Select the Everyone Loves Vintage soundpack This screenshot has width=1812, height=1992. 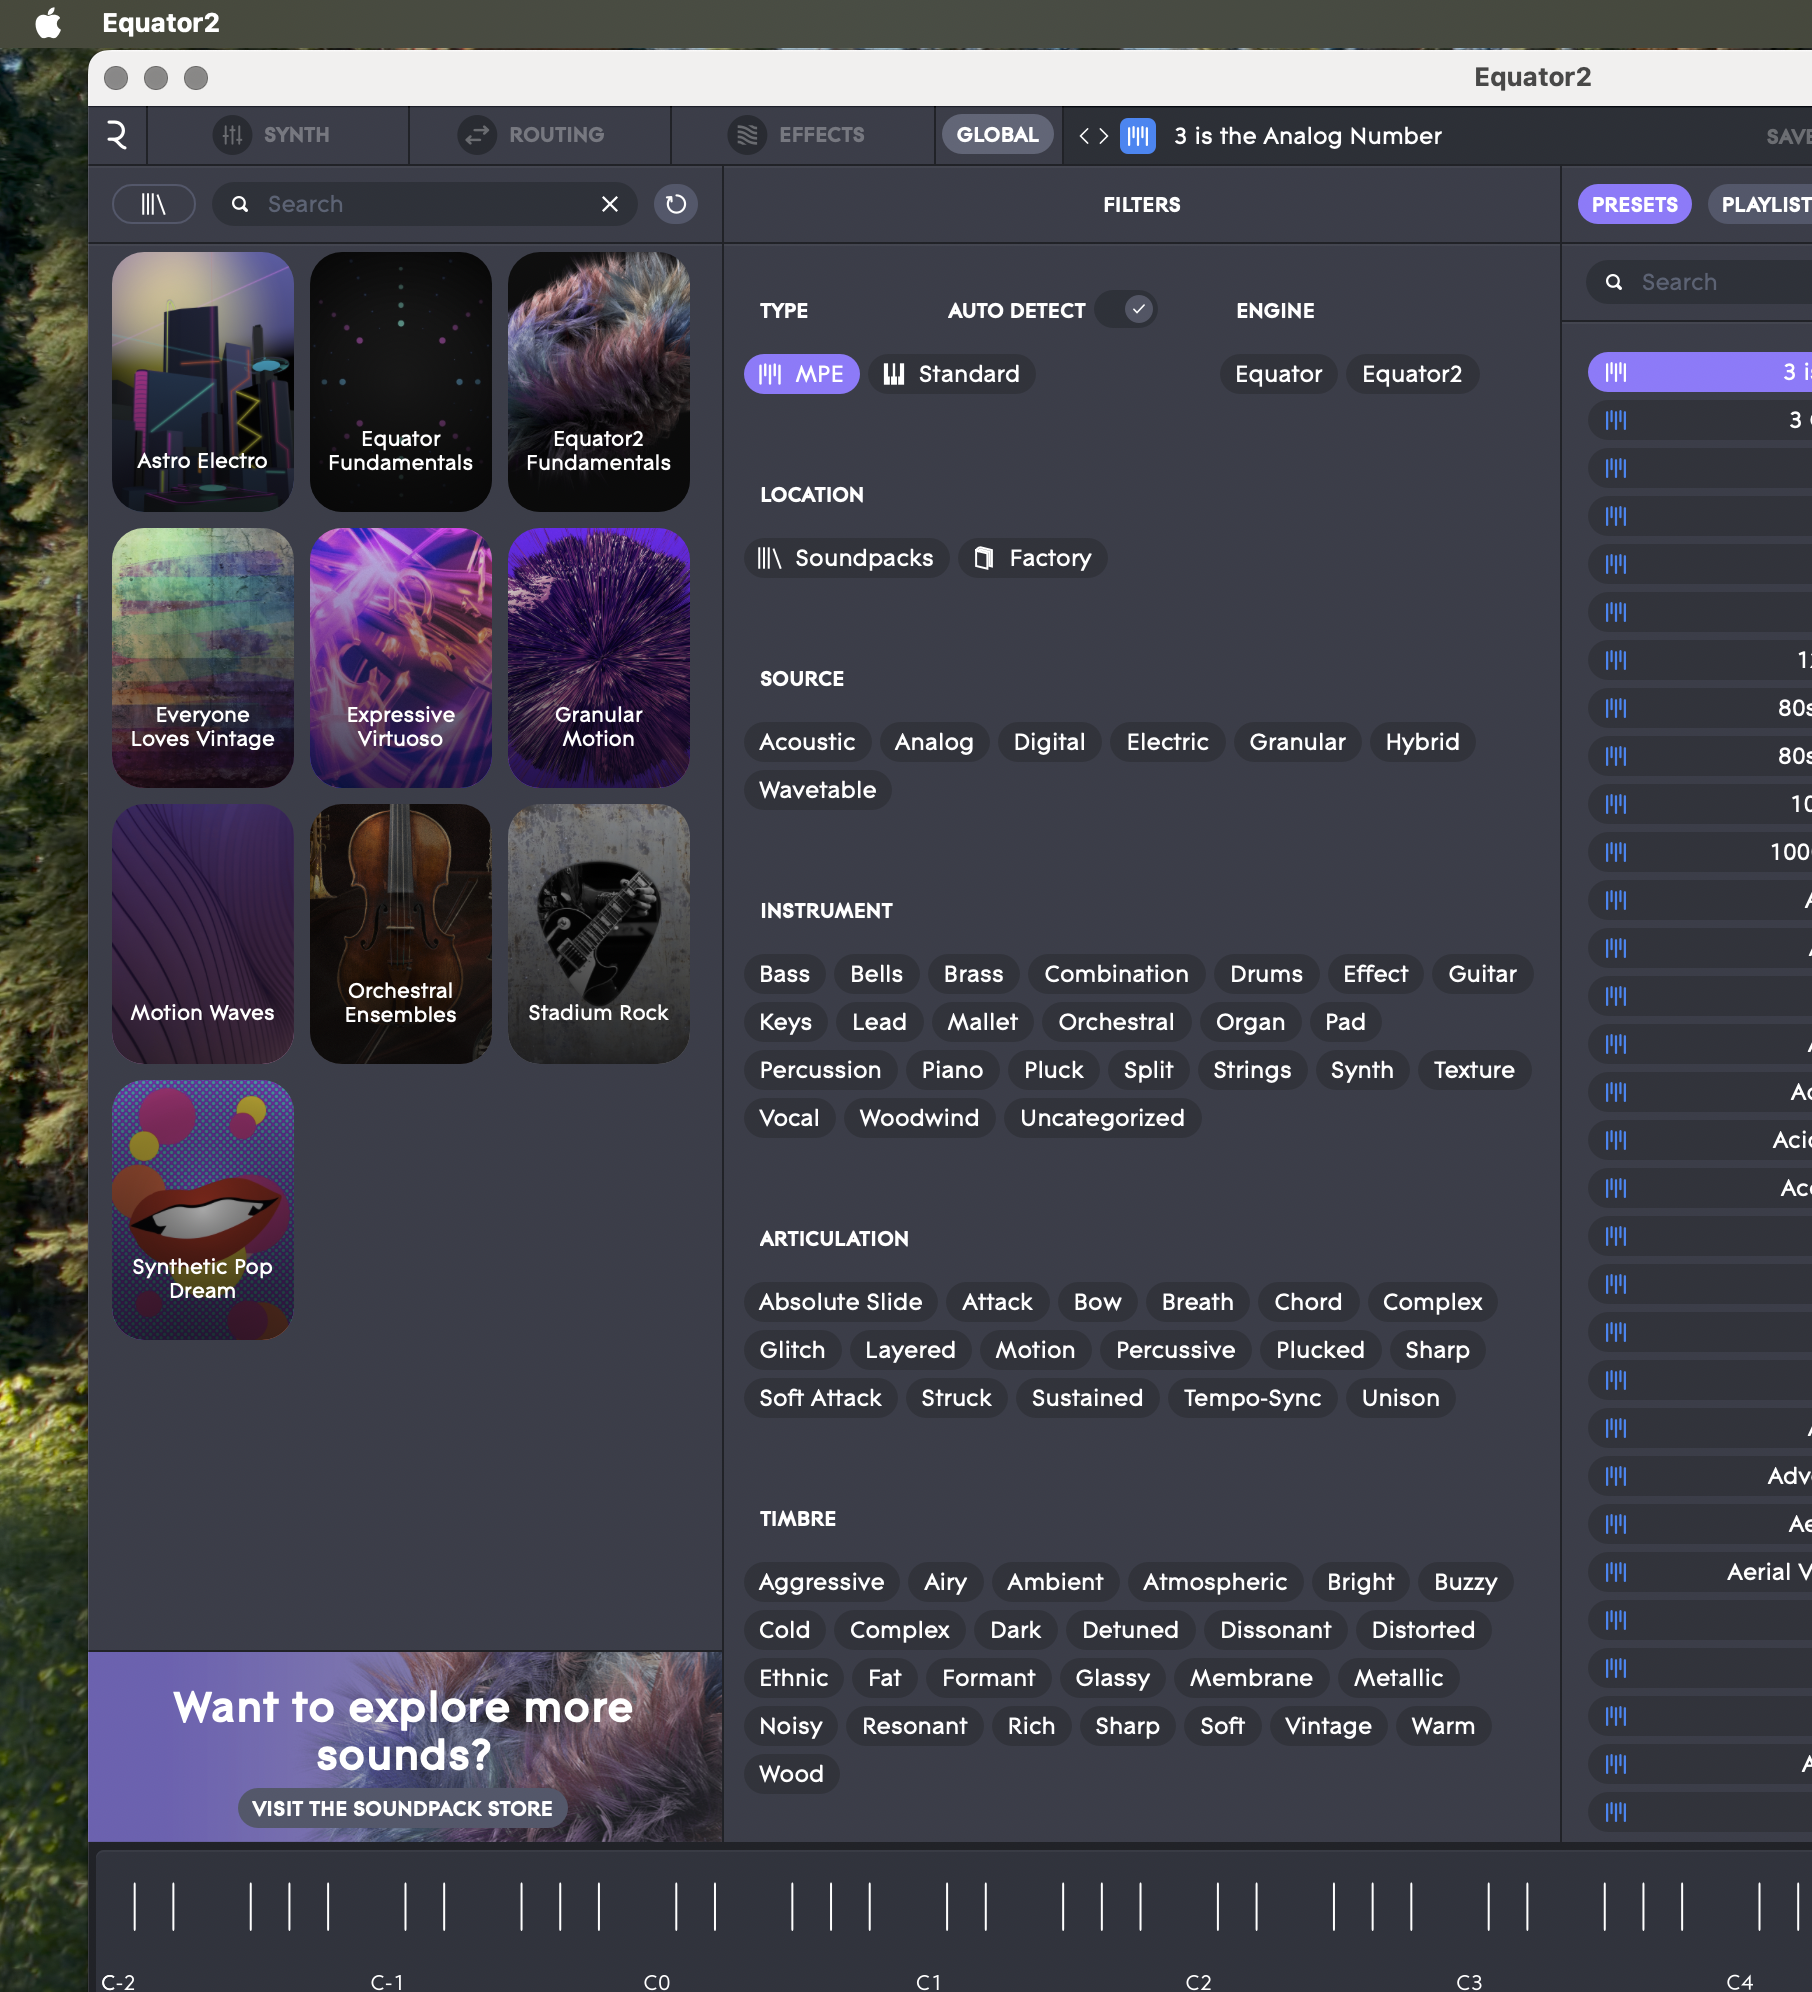pos(203,657)
